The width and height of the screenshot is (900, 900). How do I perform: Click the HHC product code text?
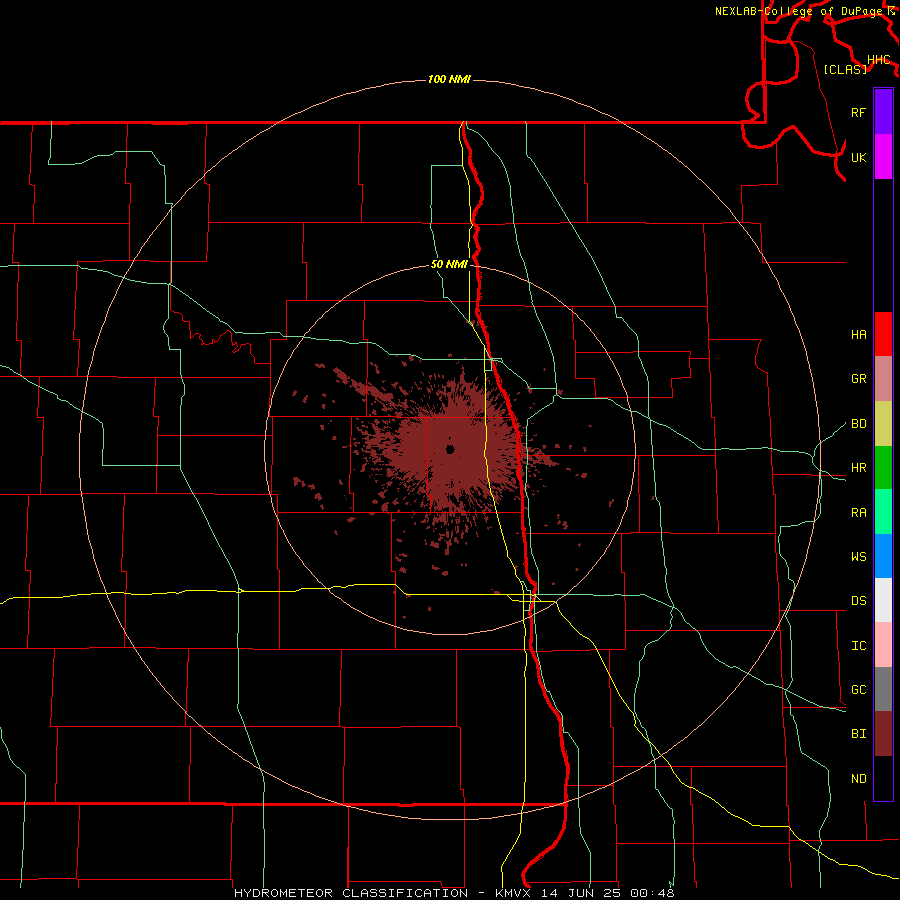click(x=878, y=60)
